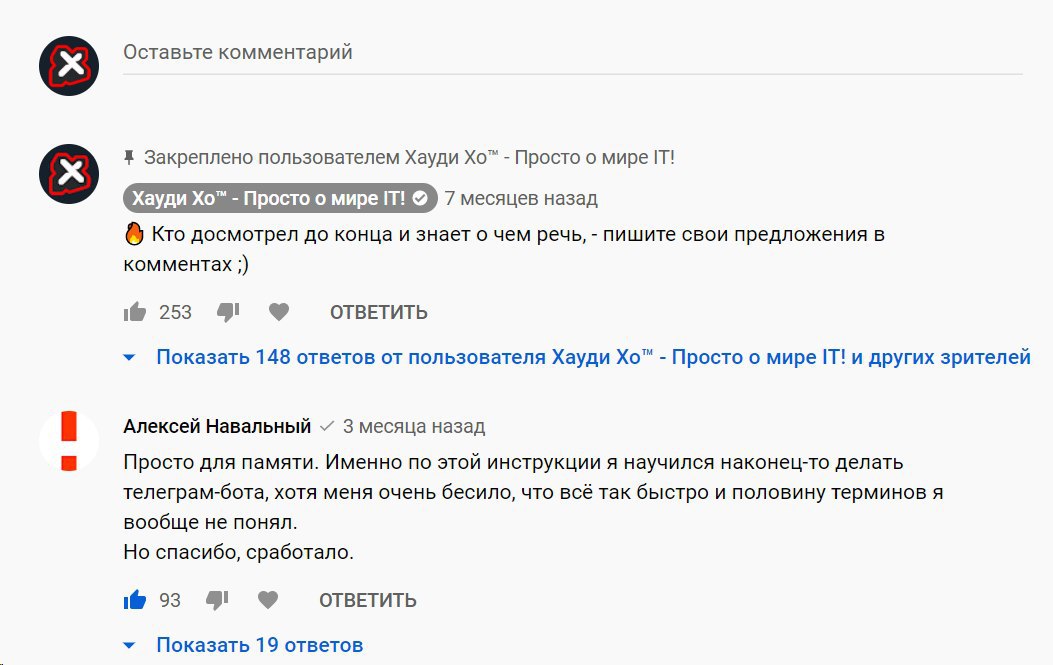The image size is (1053, 665).
Task: Expand the 148 replies thread
Action: coord(593,357)
